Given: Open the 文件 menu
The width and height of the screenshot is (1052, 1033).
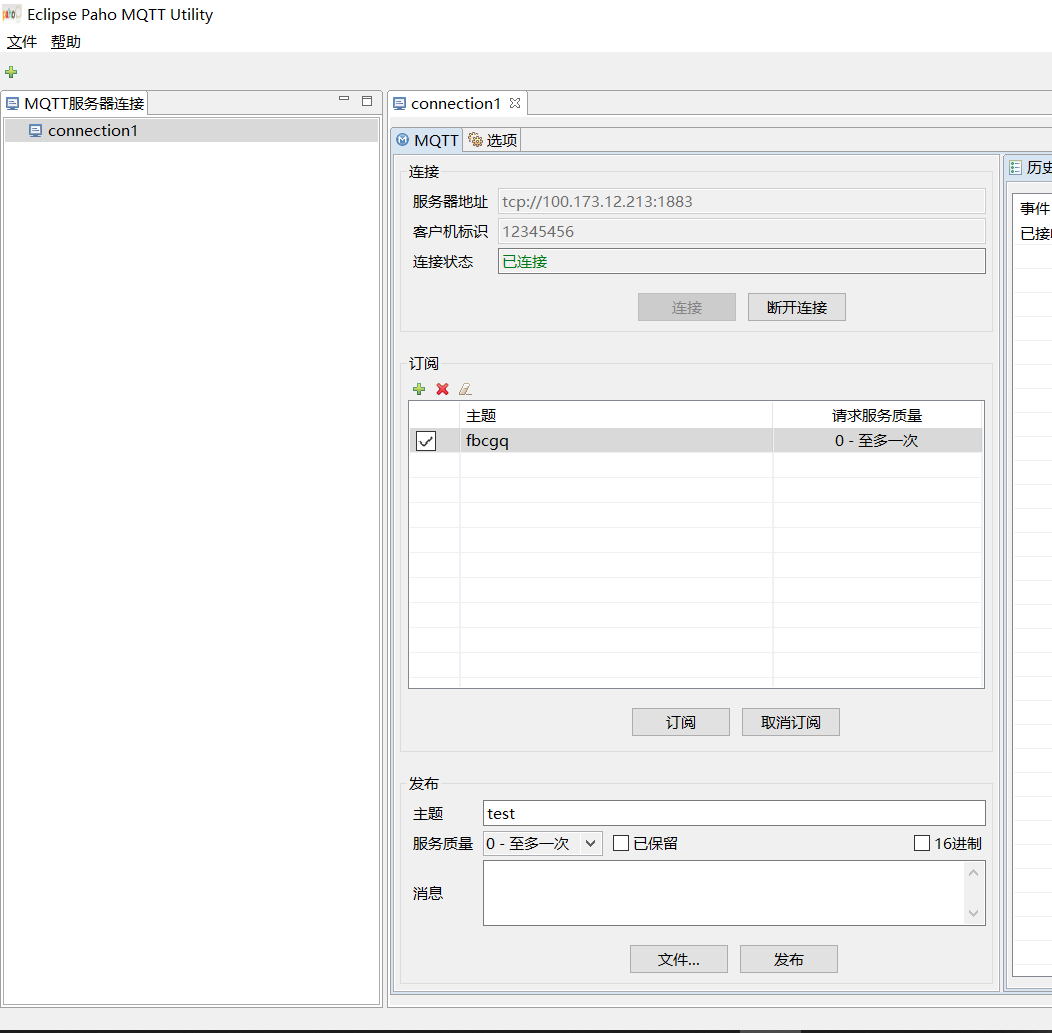Looking at the screenshot, I should (x=22, y=42).
